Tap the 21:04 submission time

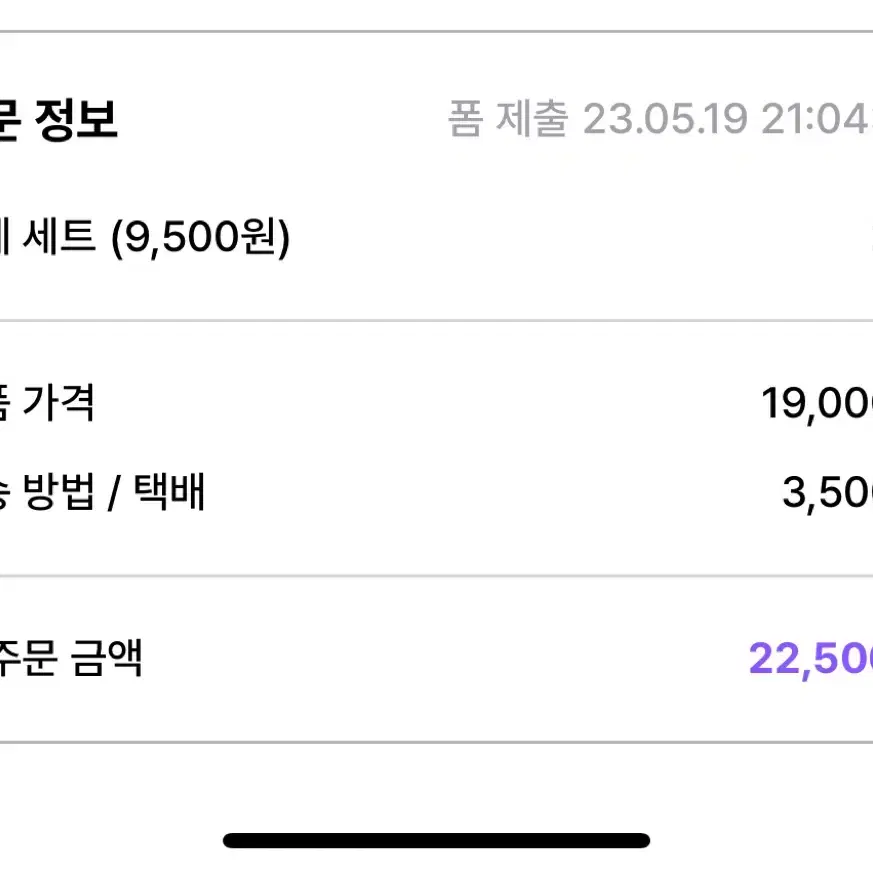coord(816,119)
